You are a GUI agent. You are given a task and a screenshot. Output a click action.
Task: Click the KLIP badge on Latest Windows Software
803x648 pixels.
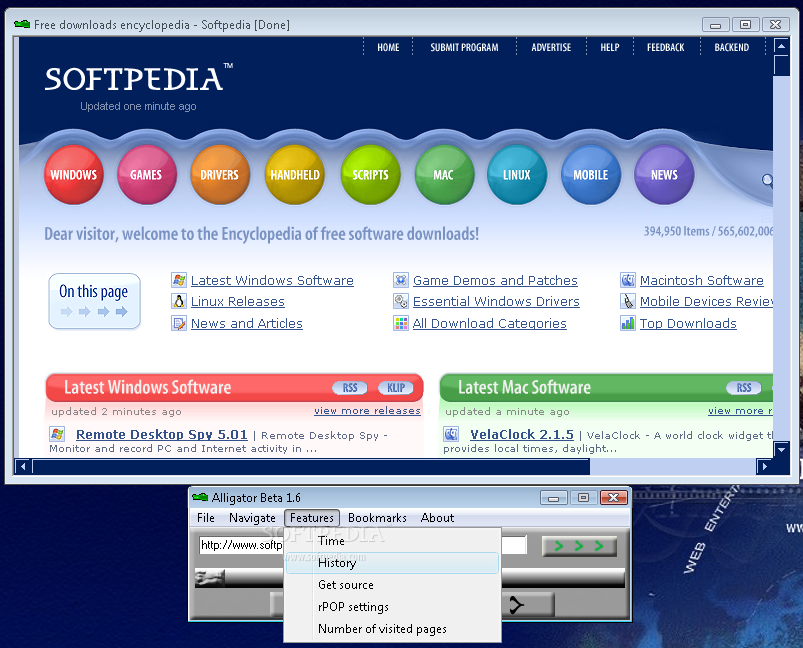pyautogui.click(x=395, y=388)
